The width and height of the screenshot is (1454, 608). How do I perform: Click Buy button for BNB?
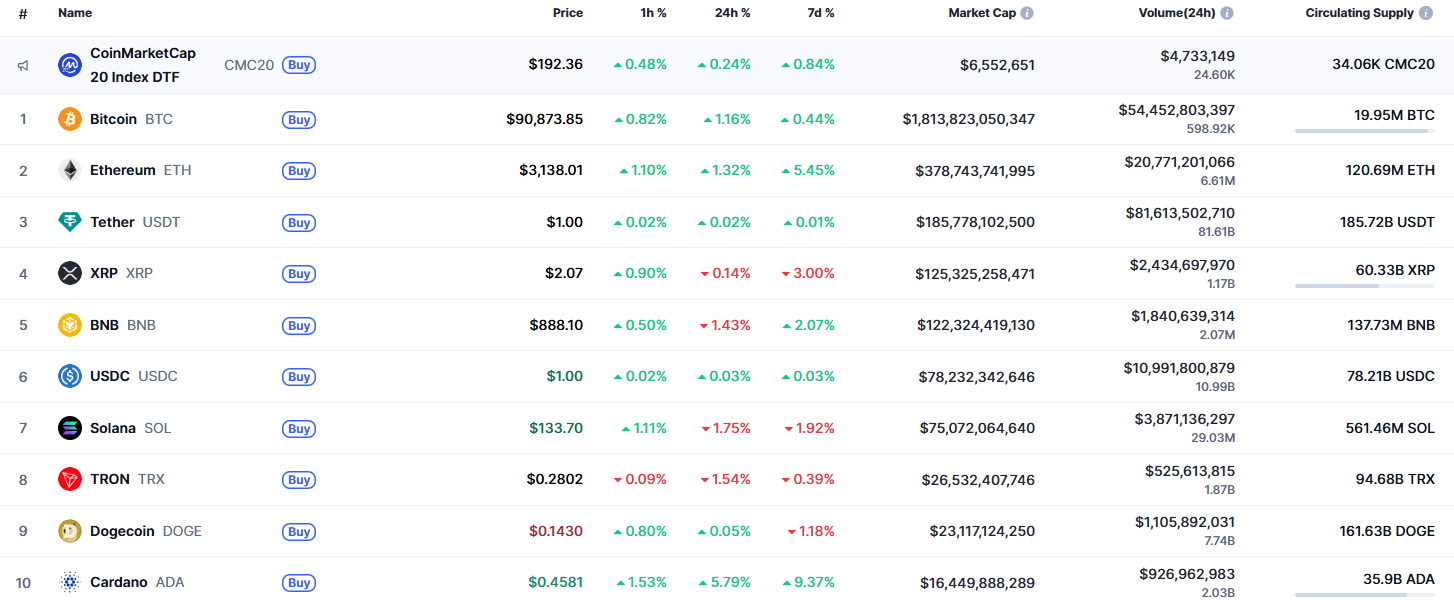(x=299, y=325)
